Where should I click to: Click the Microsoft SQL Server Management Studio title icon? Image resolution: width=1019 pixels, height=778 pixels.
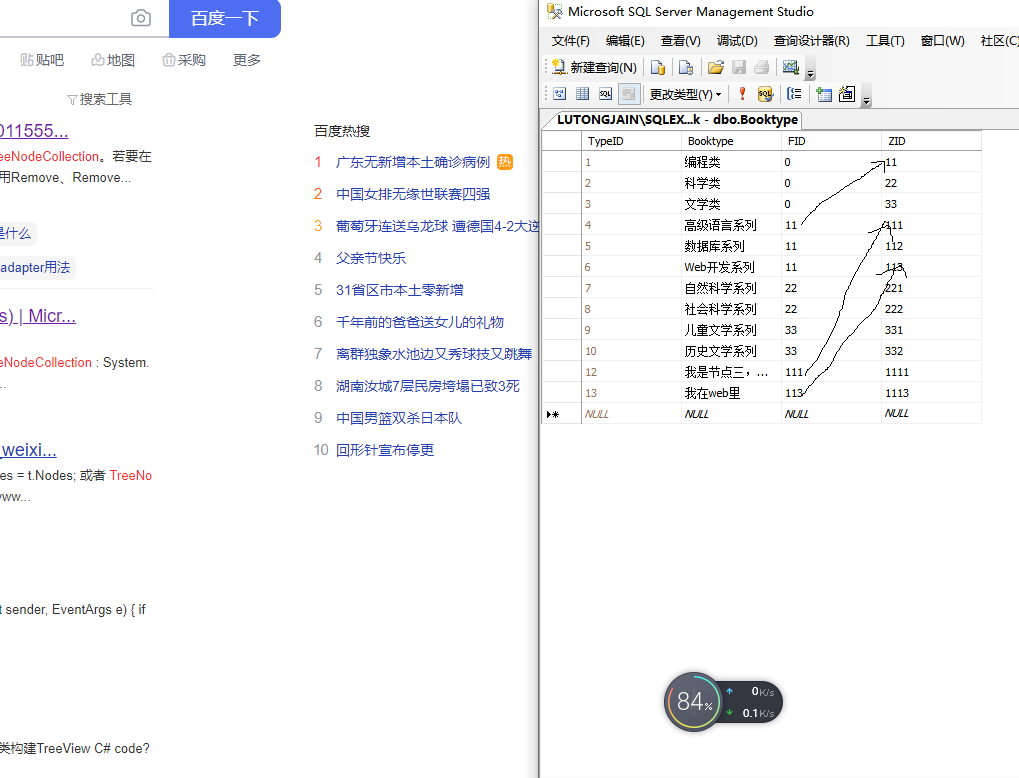click(x=554, y=11)
